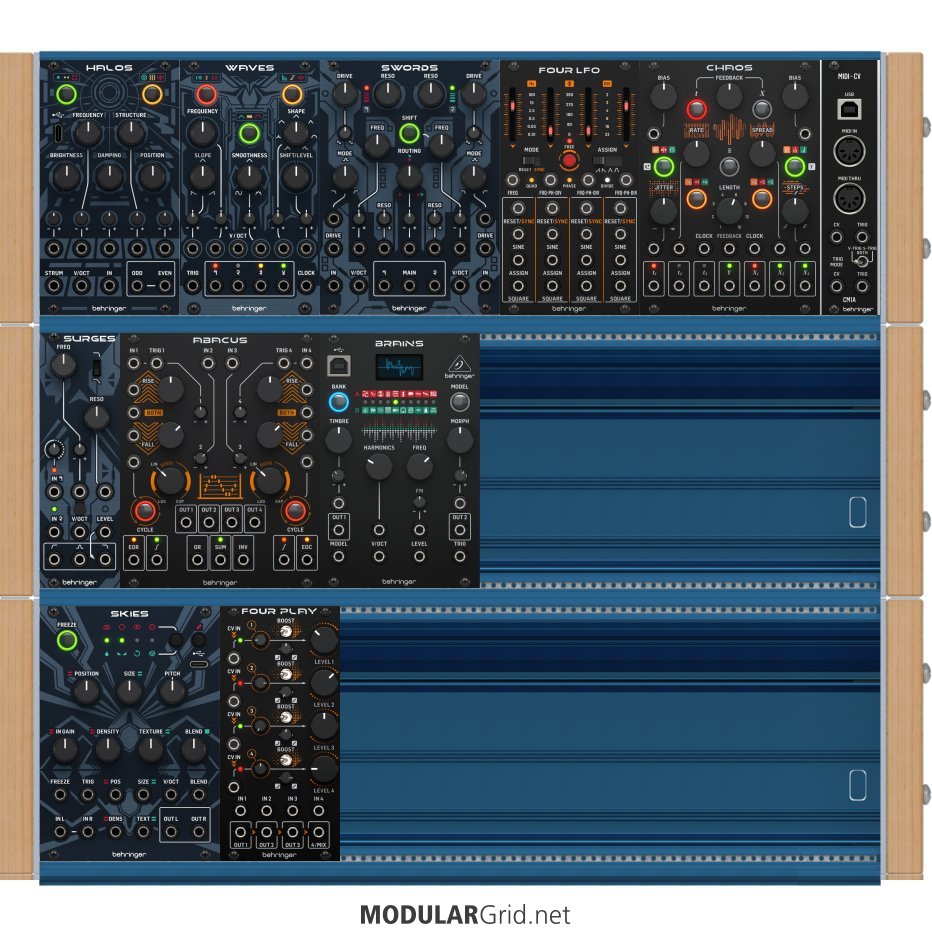Click the red lit button on Chaos

pos(696,109)
